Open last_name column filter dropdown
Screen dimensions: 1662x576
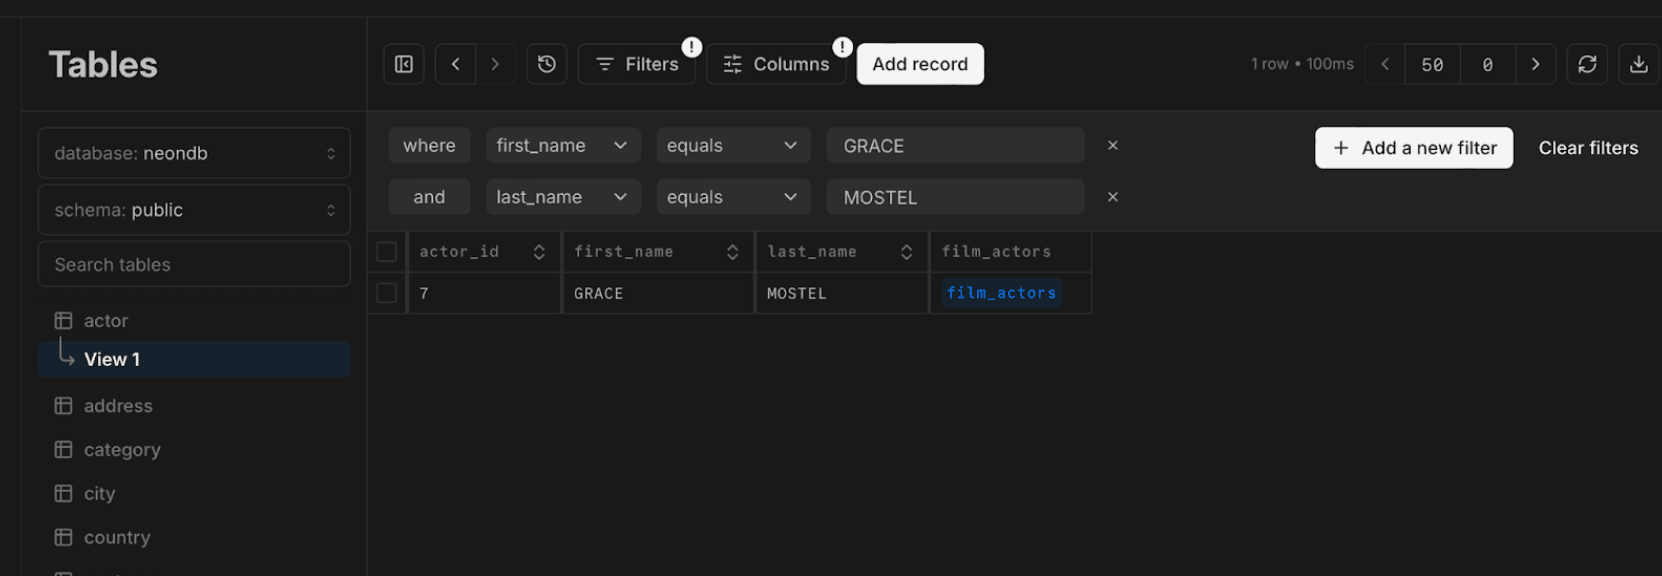pyautogui.click(x=562, y=198)
